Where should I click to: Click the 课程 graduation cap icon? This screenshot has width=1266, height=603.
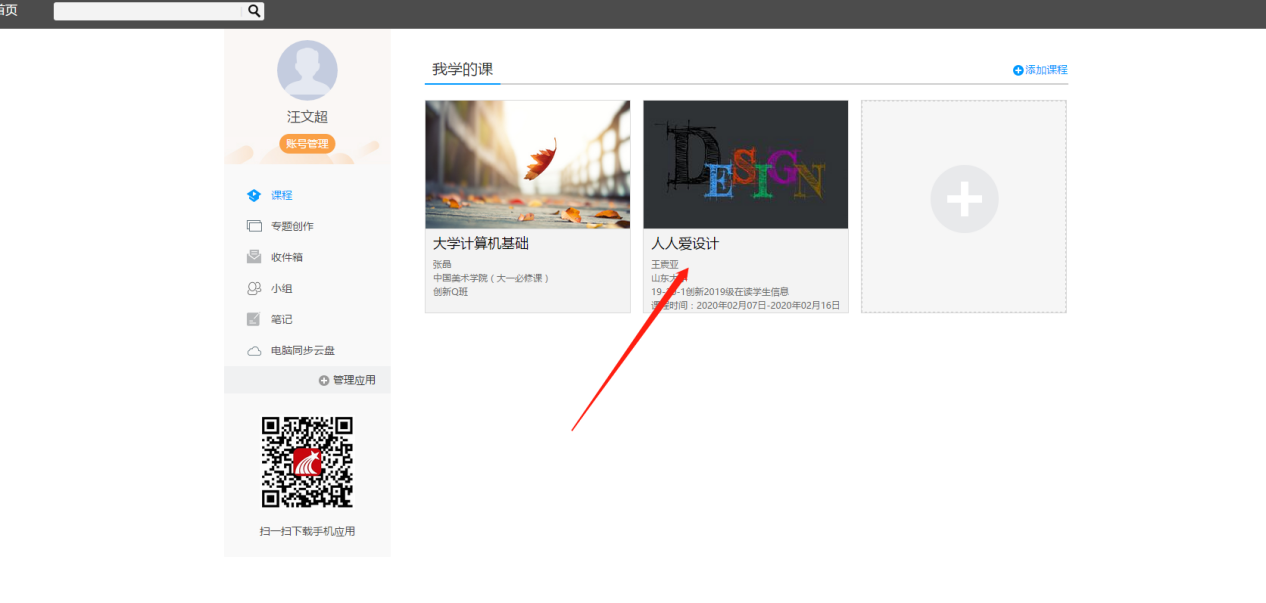[x=254, y=196]
